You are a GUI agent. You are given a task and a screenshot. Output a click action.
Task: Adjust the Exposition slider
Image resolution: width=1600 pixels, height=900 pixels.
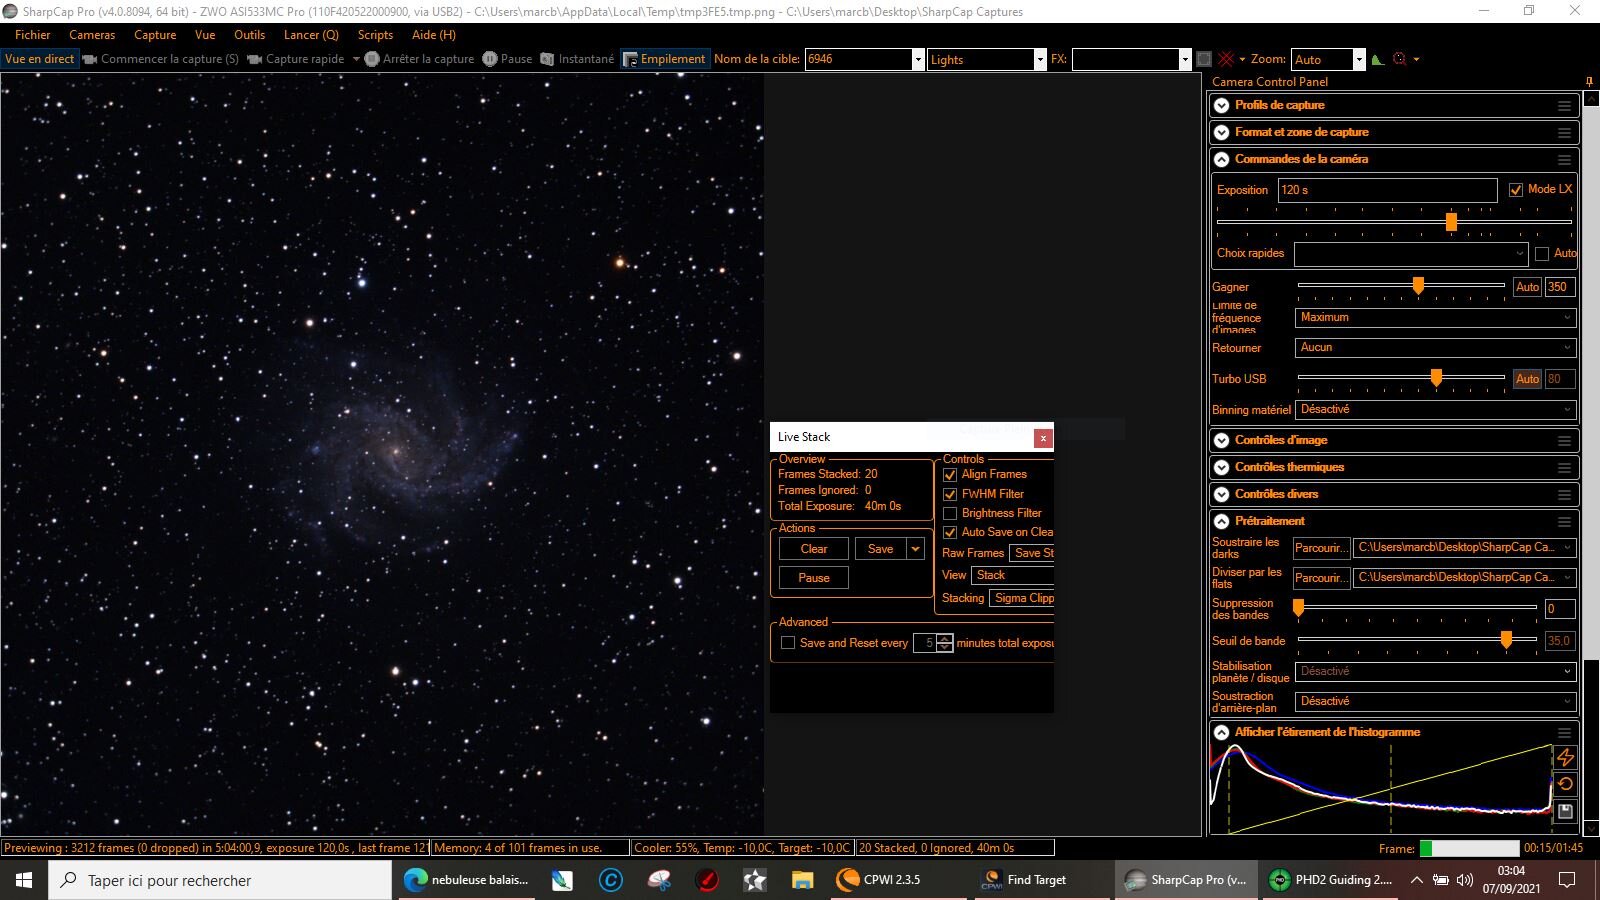1451,222
